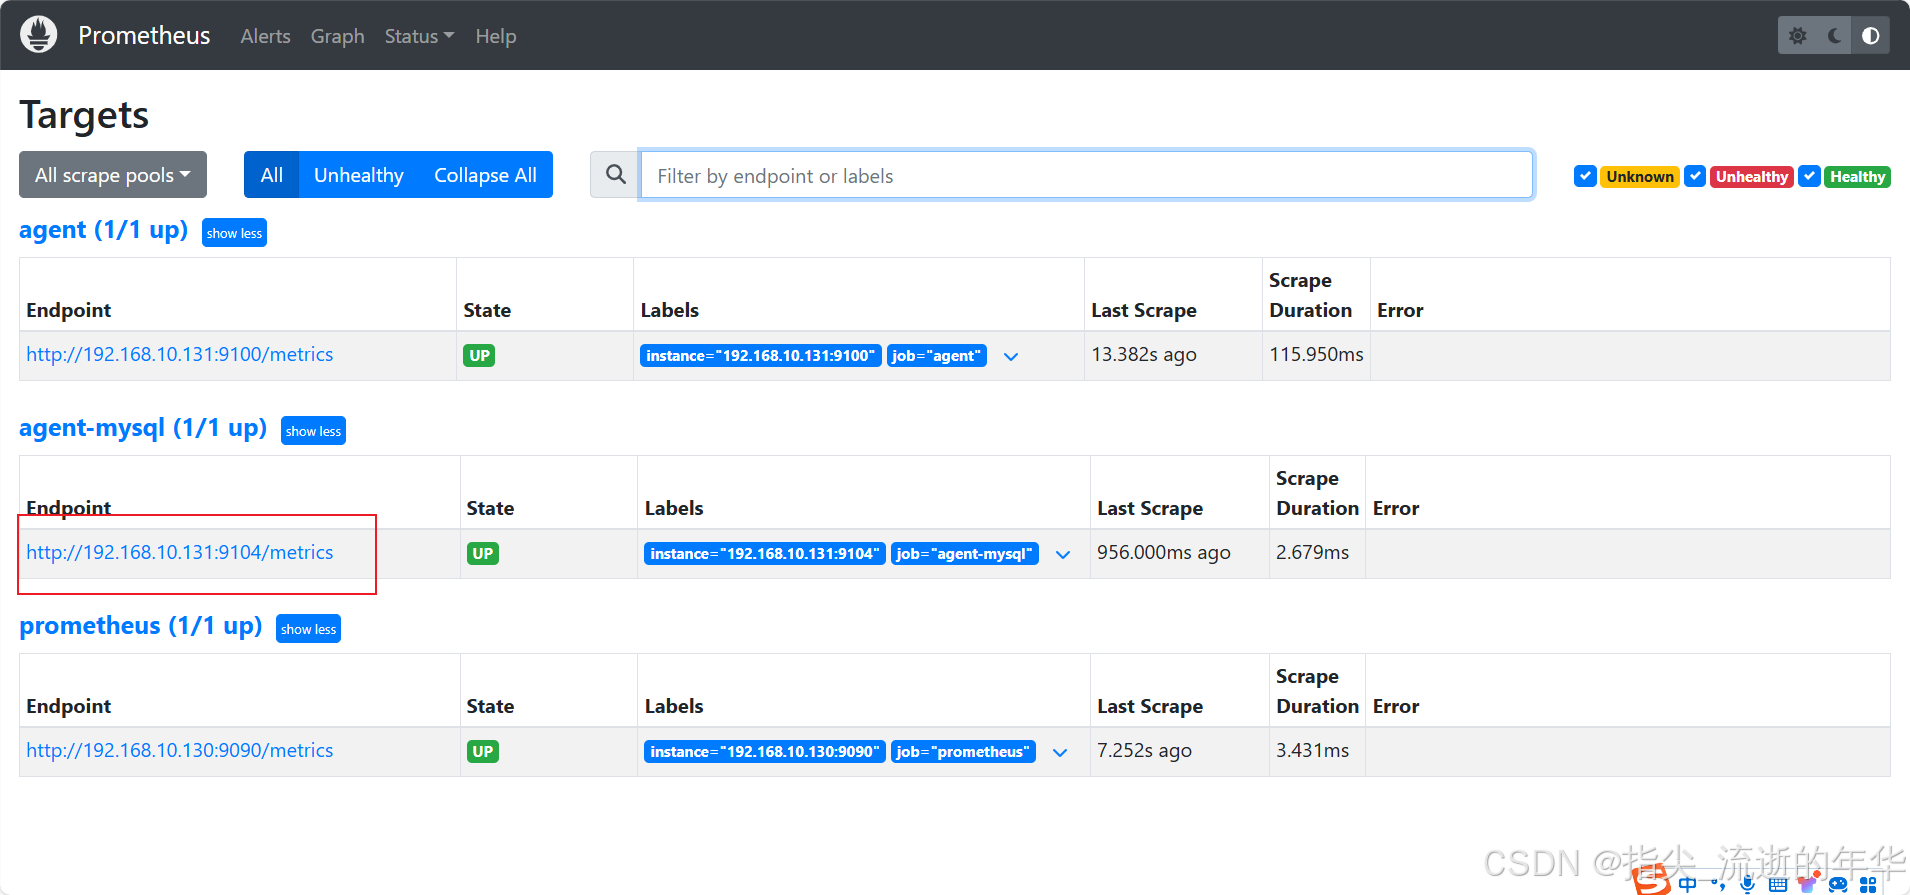The width and height of the screenshot is (1910, 895).
Task: Select the Unhealthy filter button
Action: tap(358, 175)
